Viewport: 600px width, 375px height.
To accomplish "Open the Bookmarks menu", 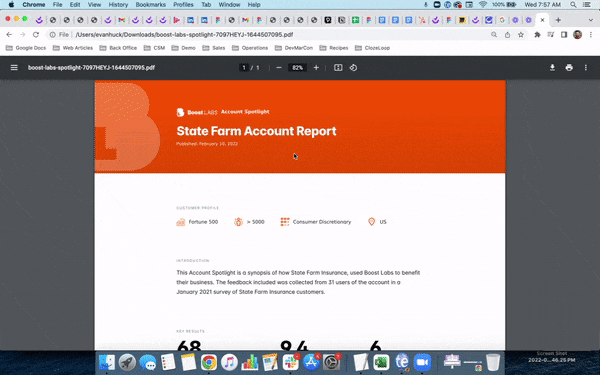I will coord(151,5).
